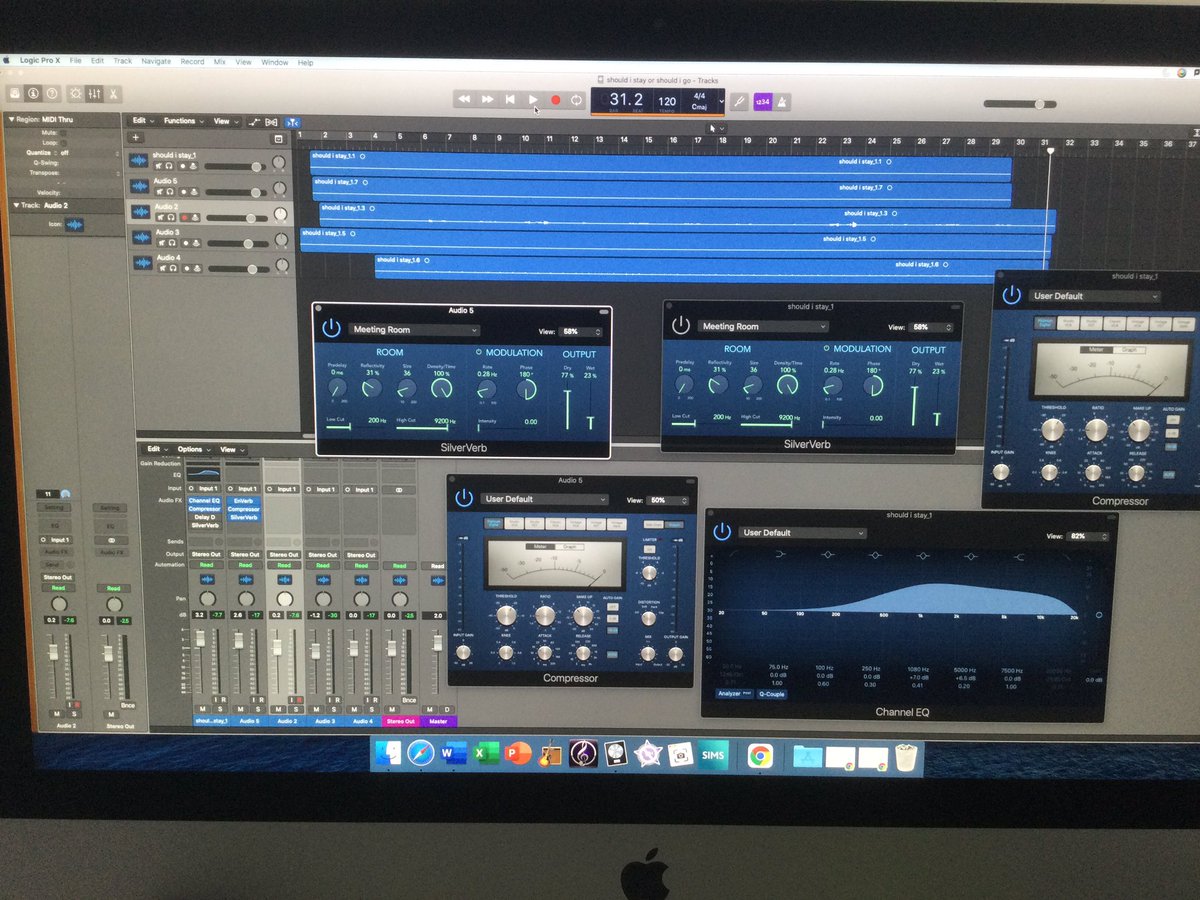1200x900 pixels.
Task: Open the Track menu in menu bar
Action: (x=122, y=61)
